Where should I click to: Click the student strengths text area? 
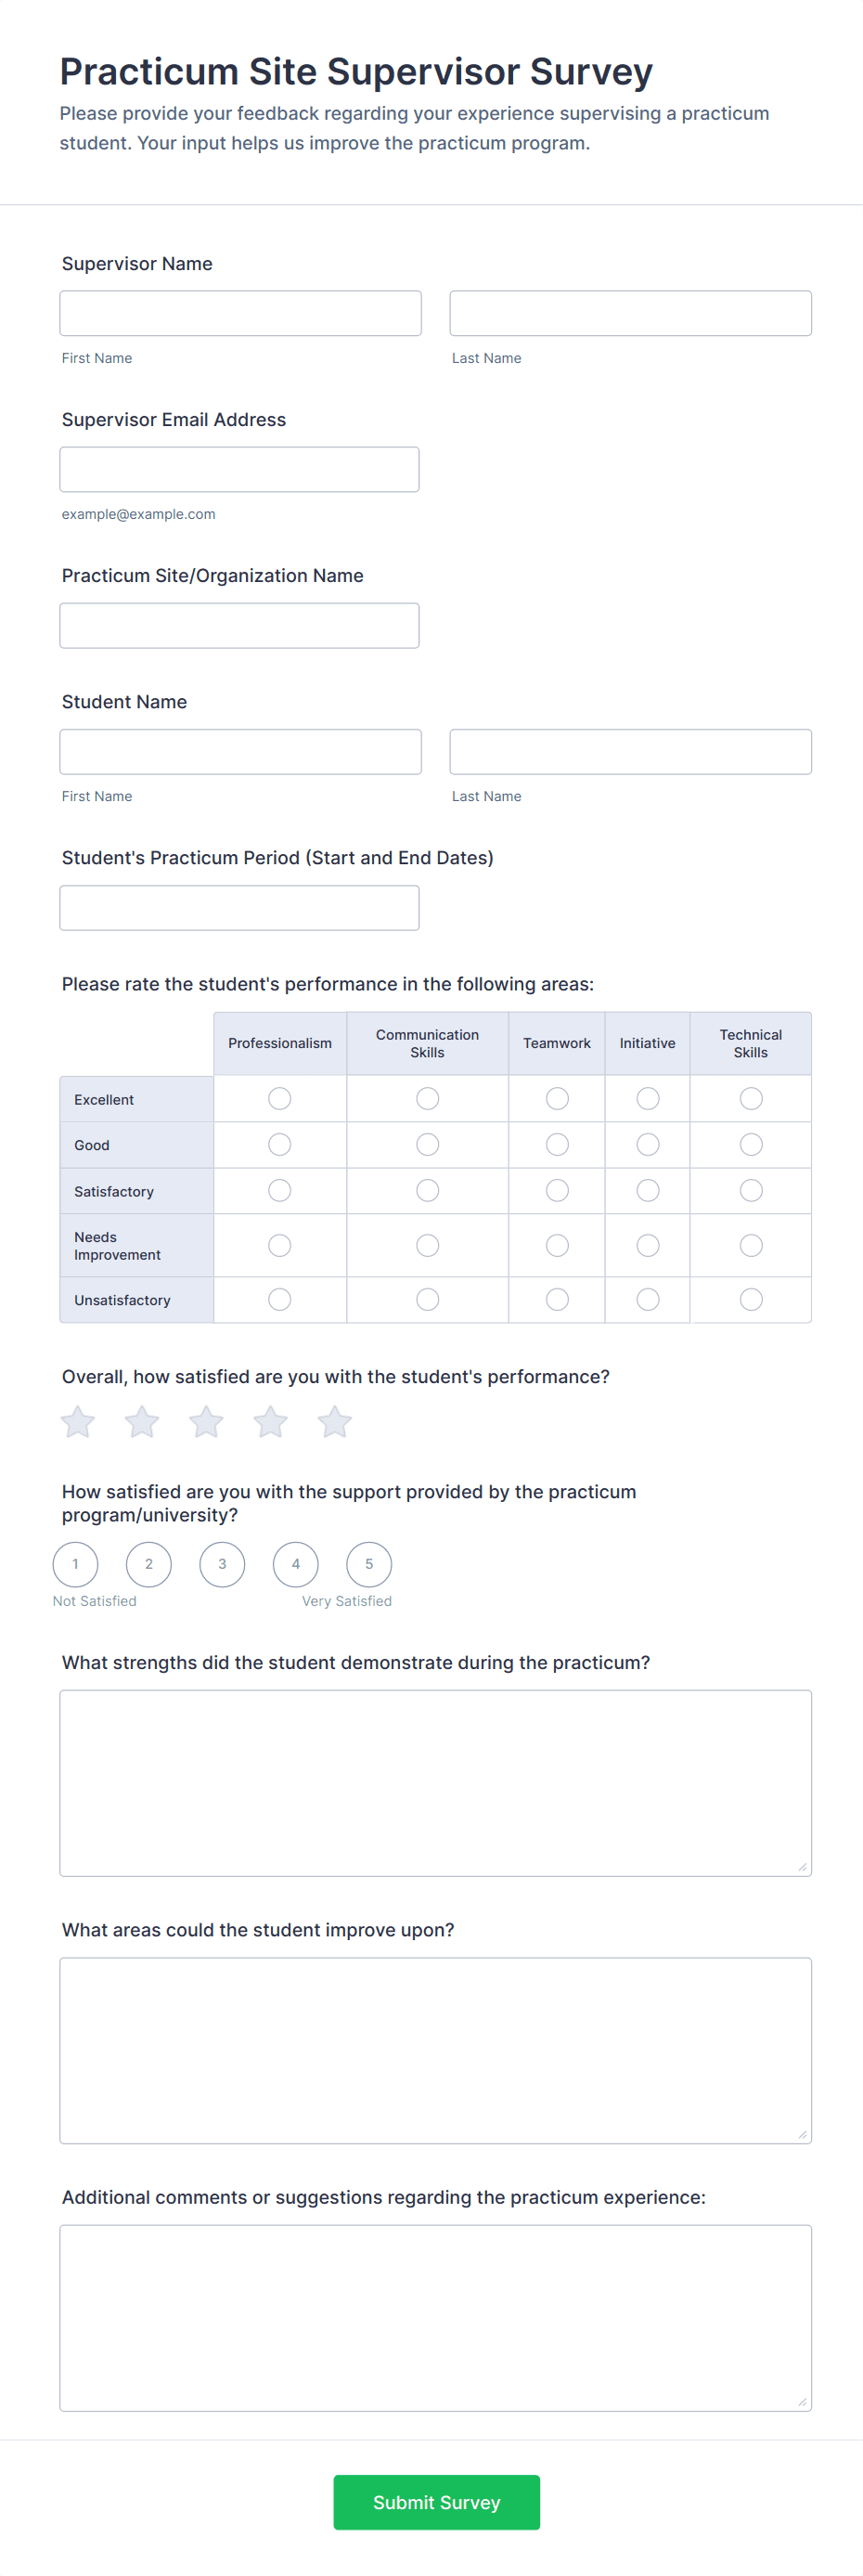435,1782
